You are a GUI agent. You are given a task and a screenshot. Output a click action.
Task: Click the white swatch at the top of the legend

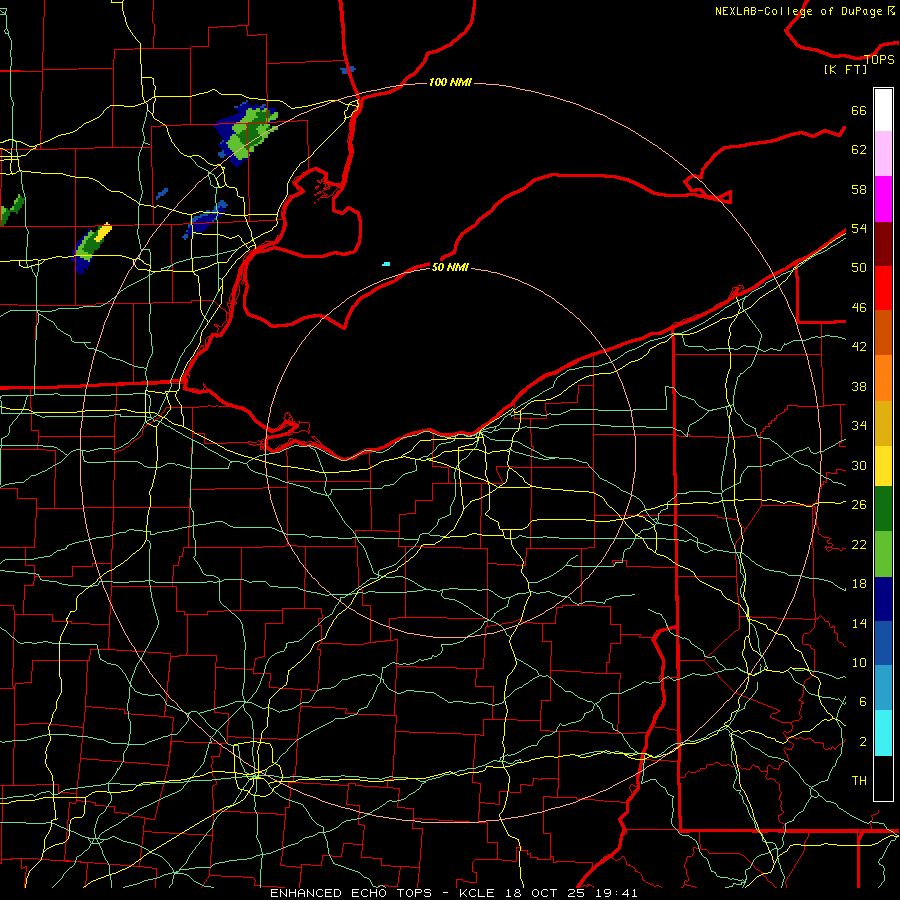point(883,110)
